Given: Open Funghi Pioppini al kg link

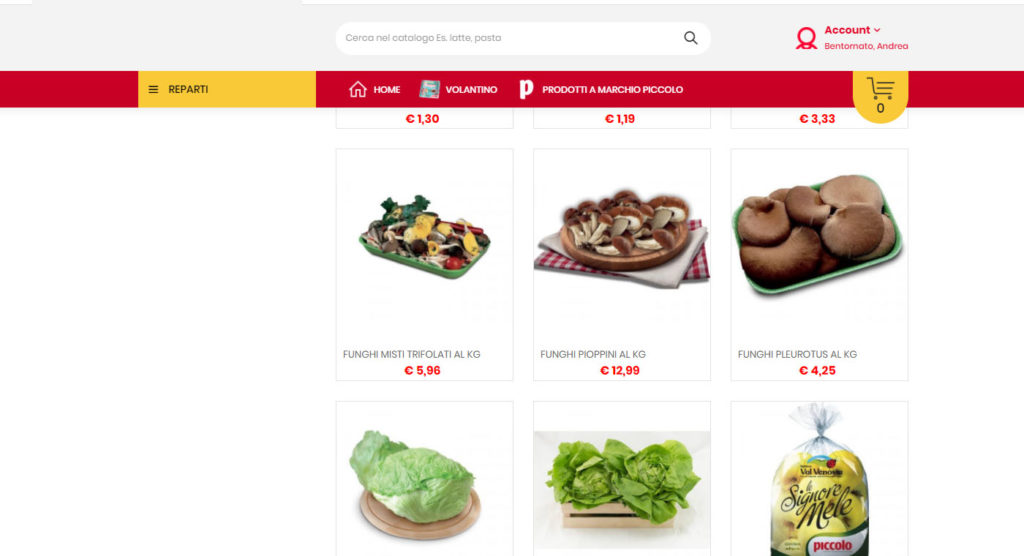Looking at the screenshot, I should coord(593,354).
